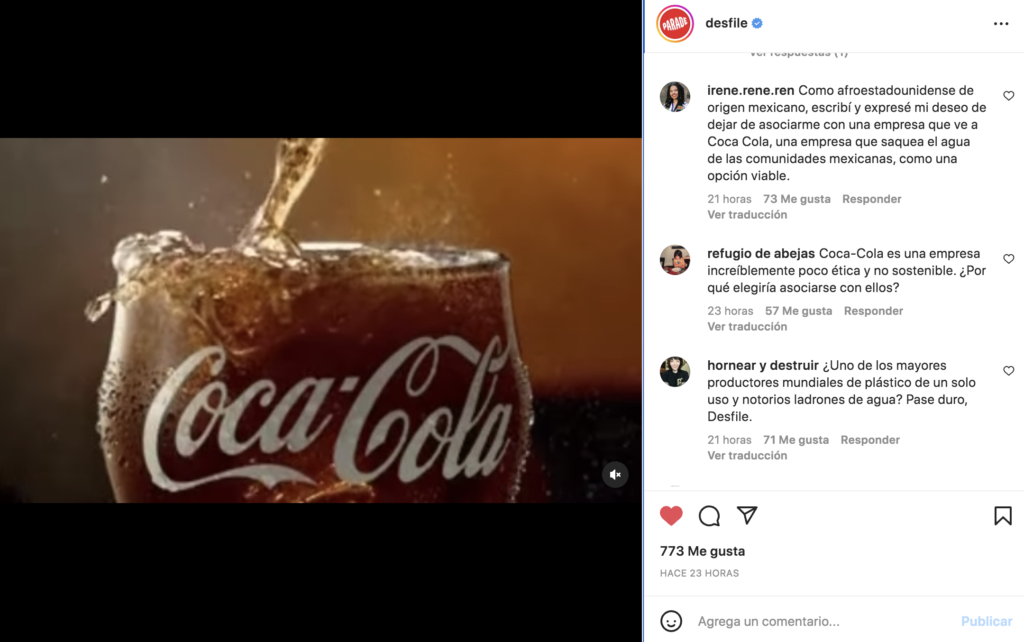The height and width of the screenshot is (642, 1024).
Task: Expand translation of irene.rene.ren's comment
Action: coord(746,215)
